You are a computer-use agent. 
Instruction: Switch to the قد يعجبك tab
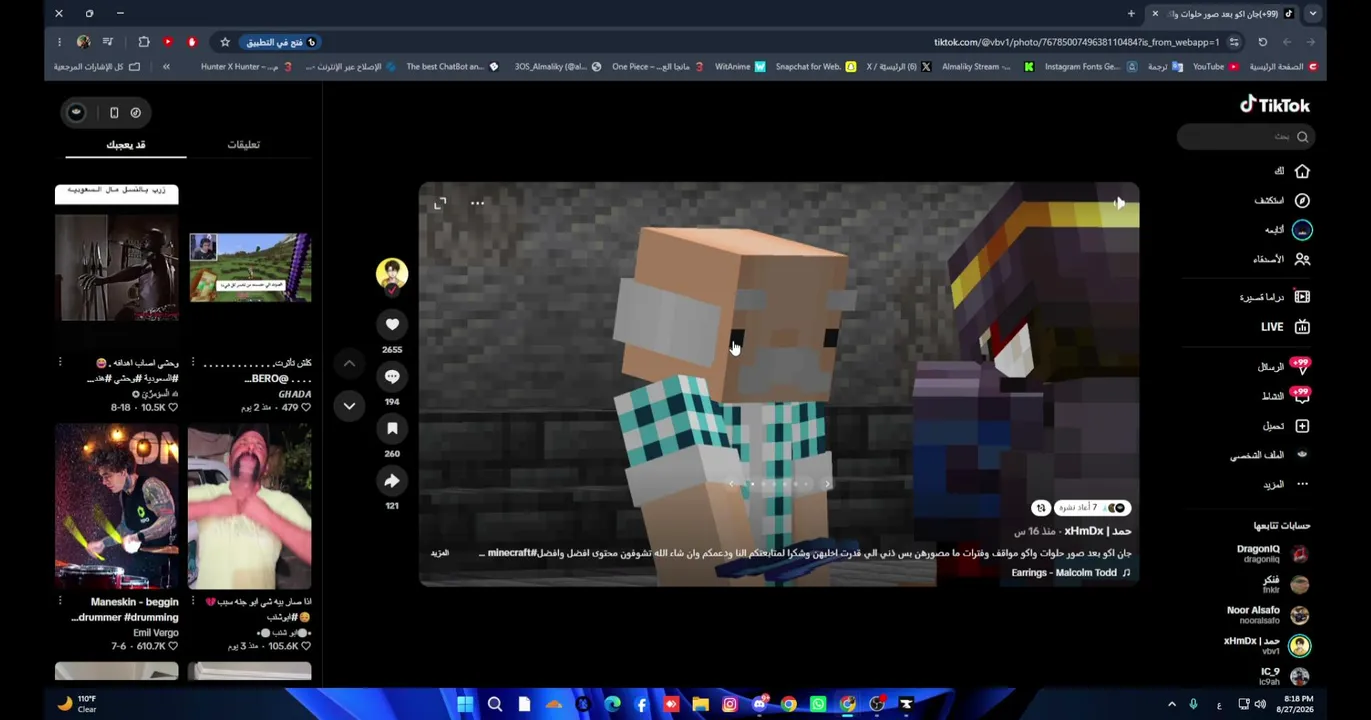pyautogui.click(x=126, y=145)
